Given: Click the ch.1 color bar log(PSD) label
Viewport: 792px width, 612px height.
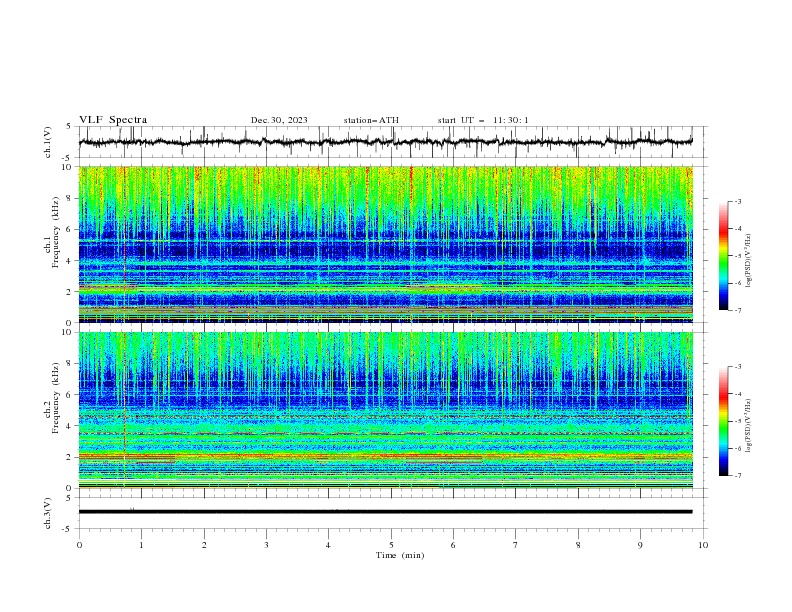Looking at the screenshot, I should point(748,261).
